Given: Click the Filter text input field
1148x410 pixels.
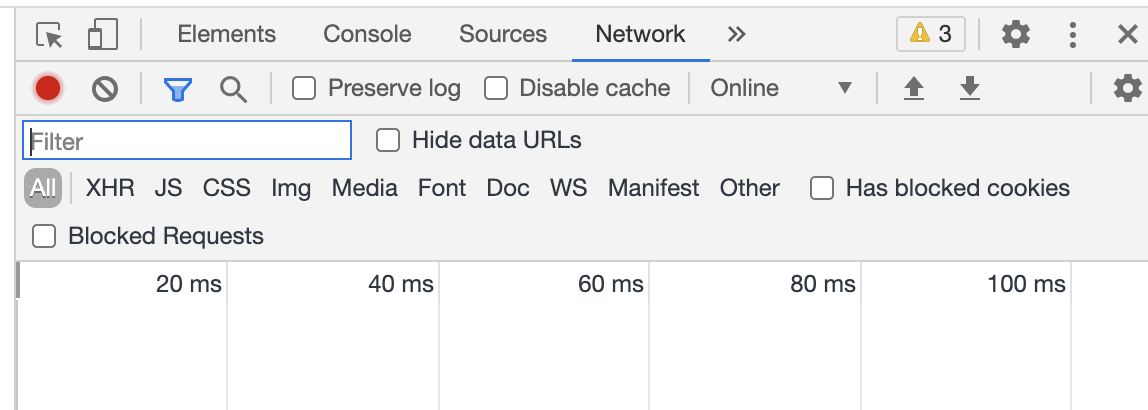Looking at the screenshot, I should tap(187, 141).
